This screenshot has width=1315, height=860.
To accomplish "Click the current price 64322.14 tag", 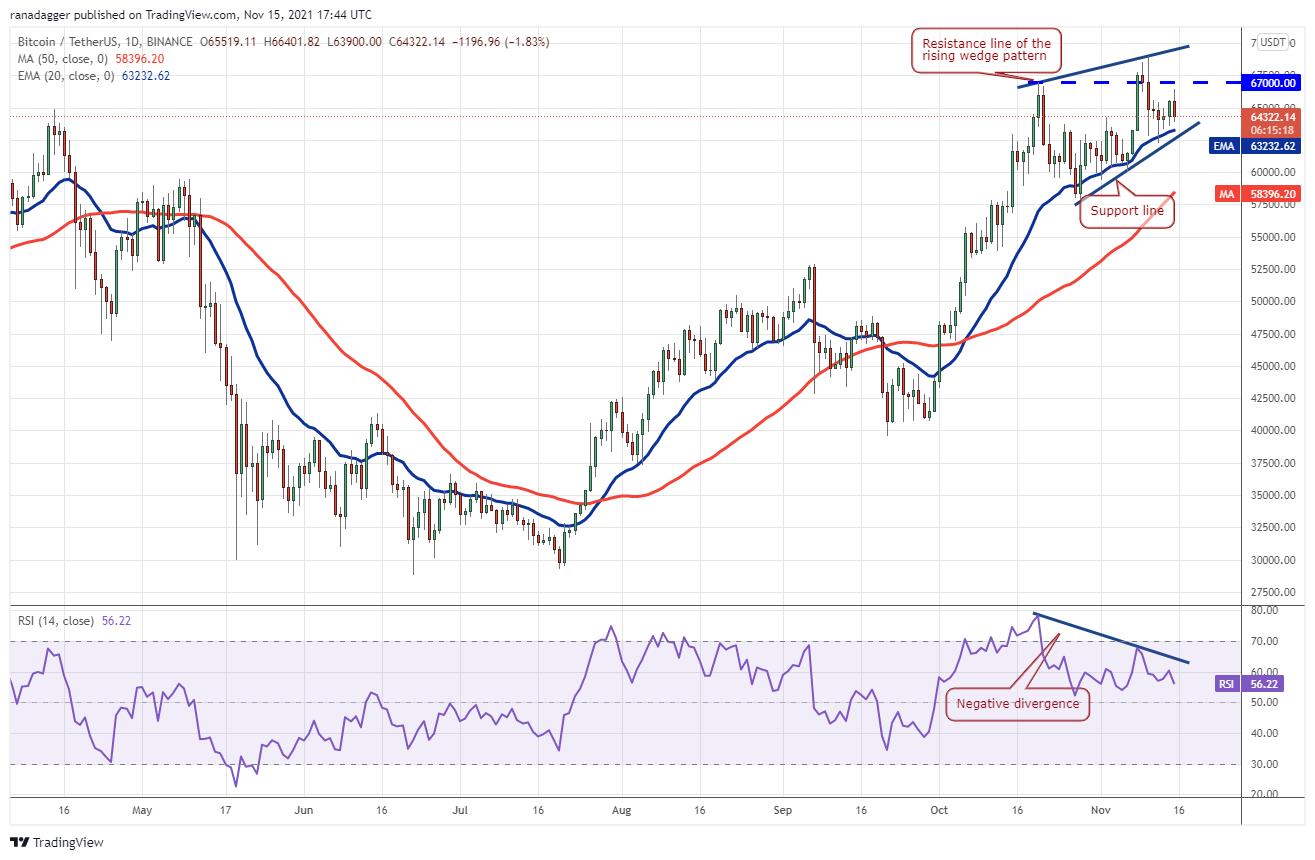I will (x=1272, y=117).
